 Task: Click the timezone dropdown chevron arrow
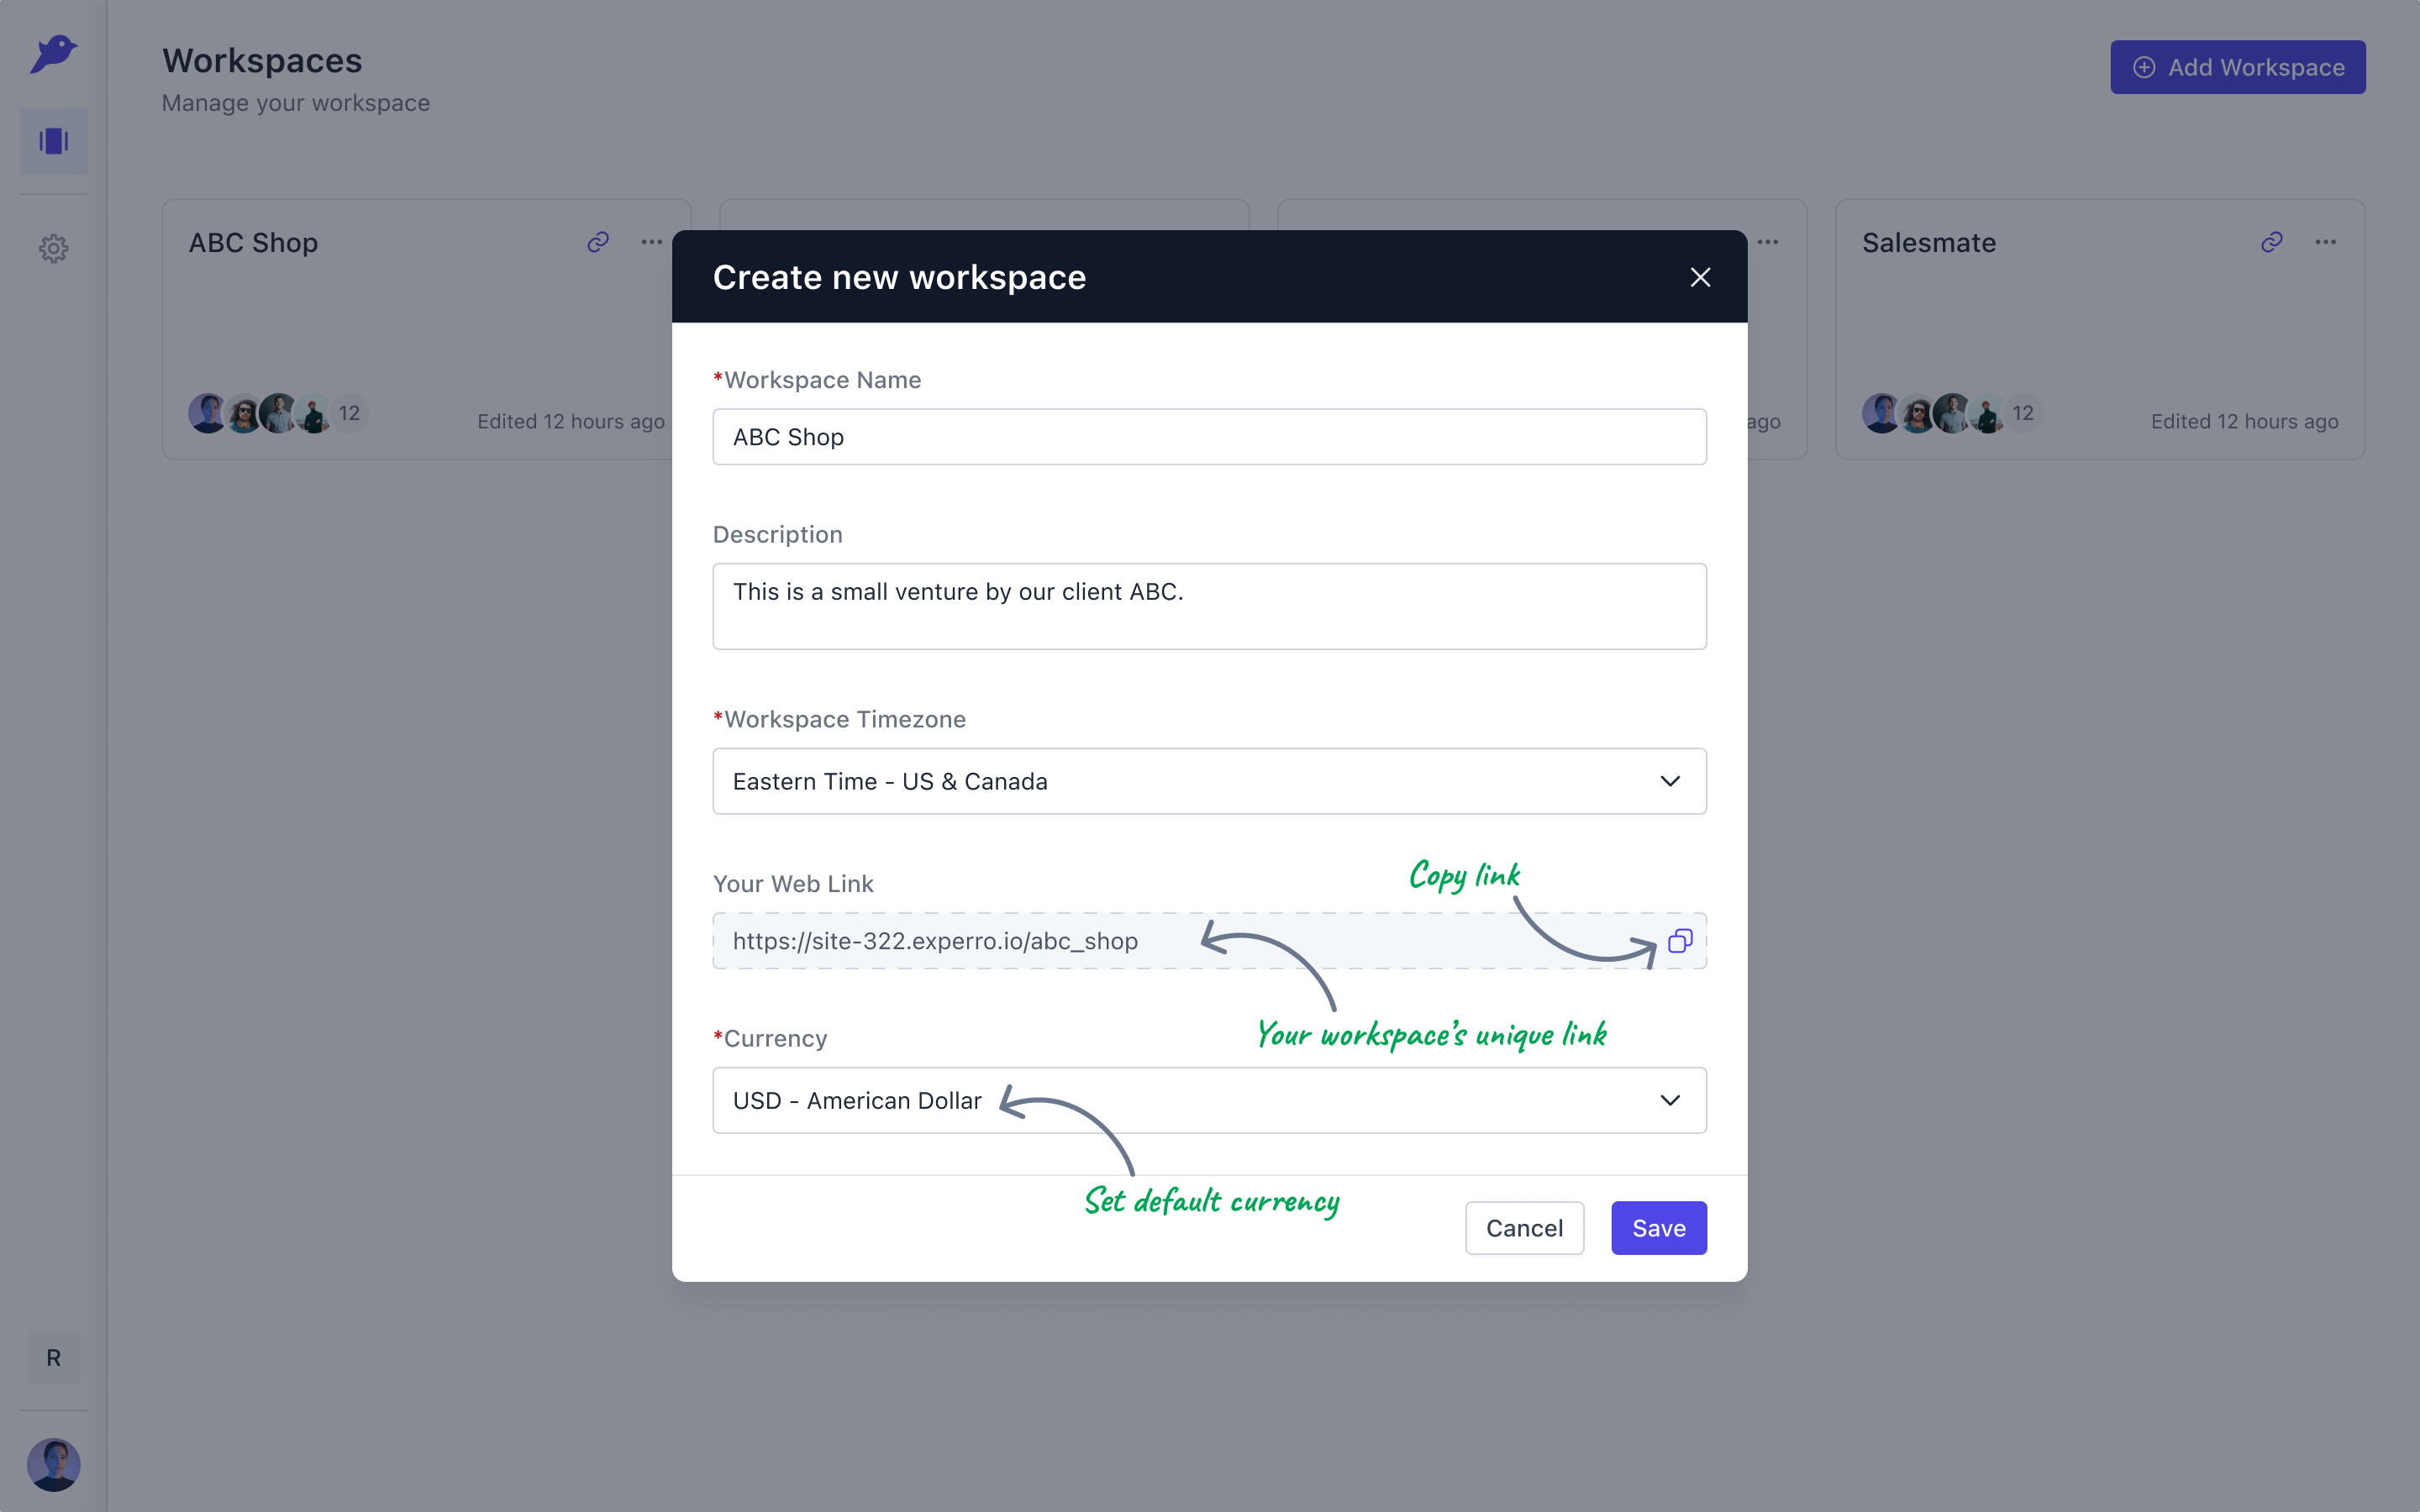[x=1670, y=781]
